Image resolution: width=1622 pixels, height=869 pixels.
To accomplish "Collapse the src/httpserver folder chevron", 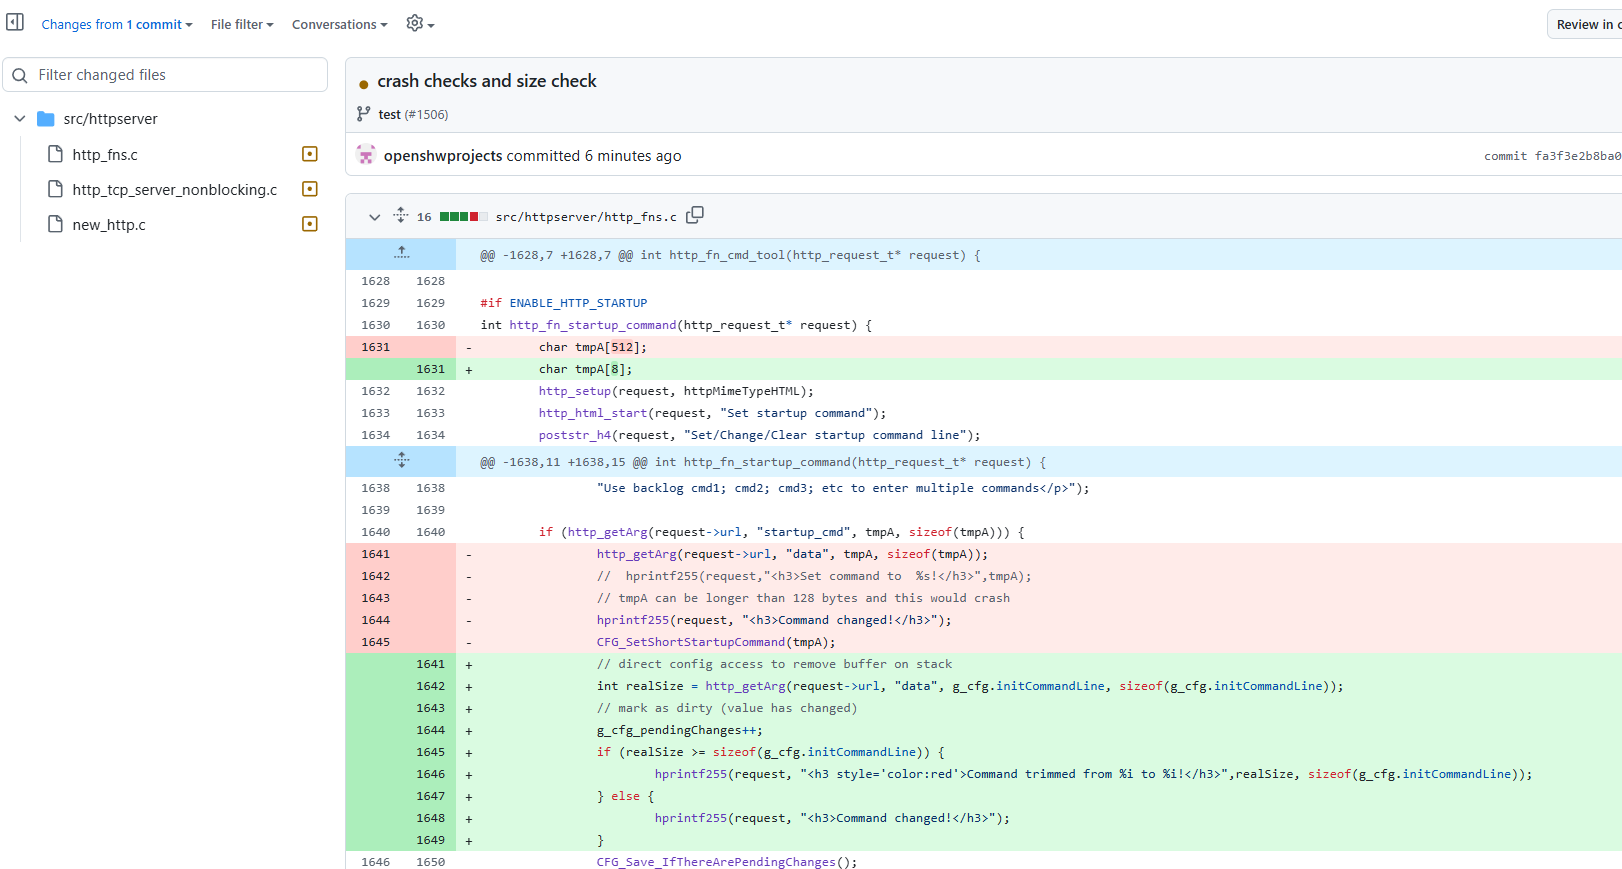I will 19,119.
